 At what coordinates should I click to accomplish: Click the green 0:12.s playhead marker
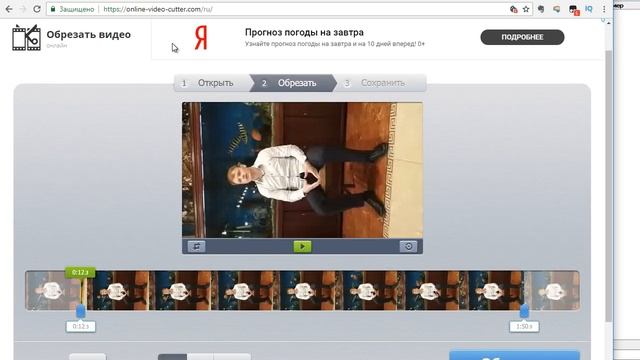[80, 272]
